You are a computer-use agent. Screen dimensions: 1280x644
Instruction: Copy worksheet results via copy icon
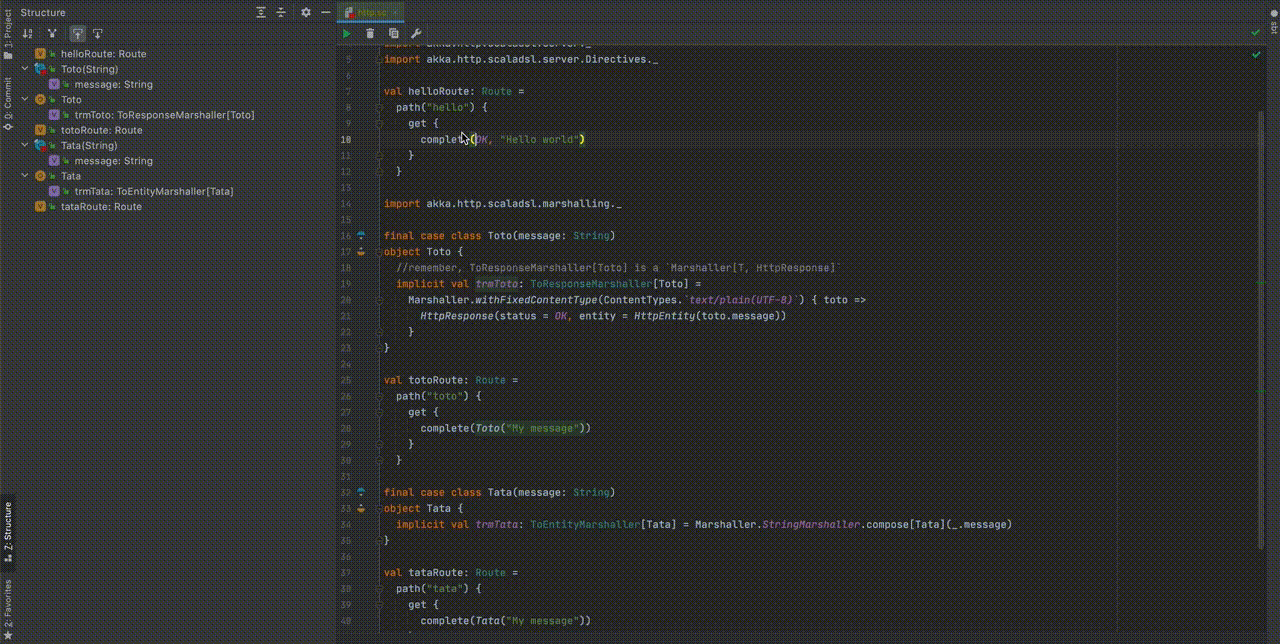tap(394, 33)
